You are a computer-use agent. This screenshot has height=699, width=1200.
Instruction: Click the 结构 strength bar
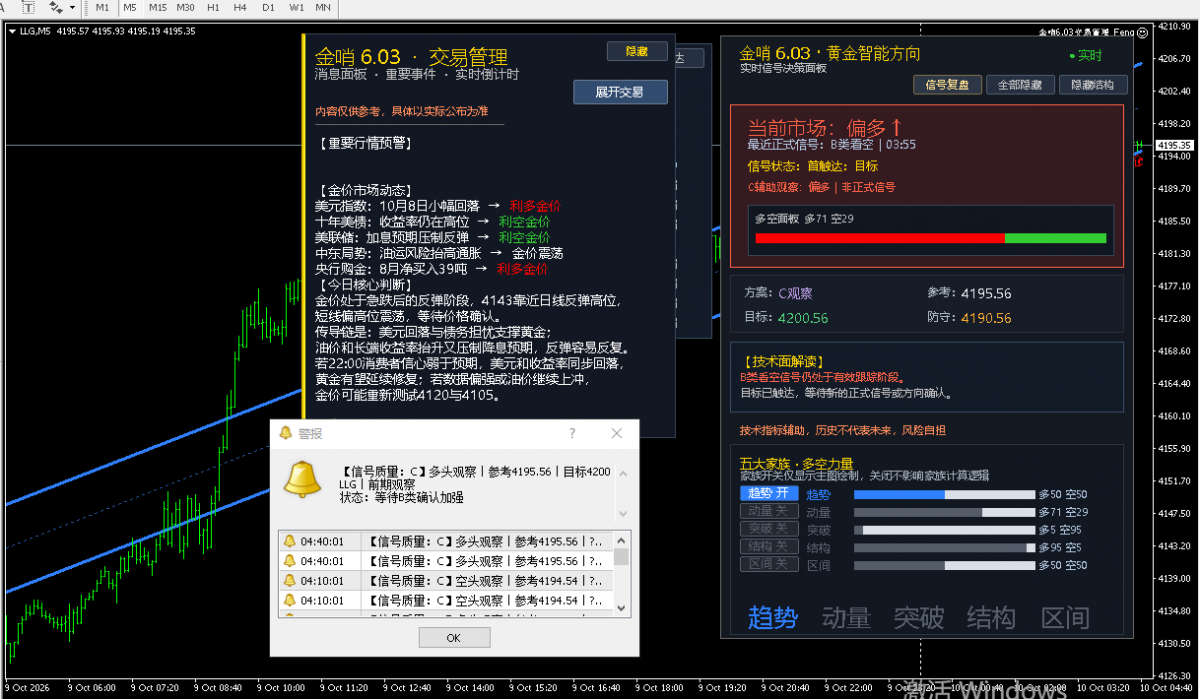(x=944, y=548)
